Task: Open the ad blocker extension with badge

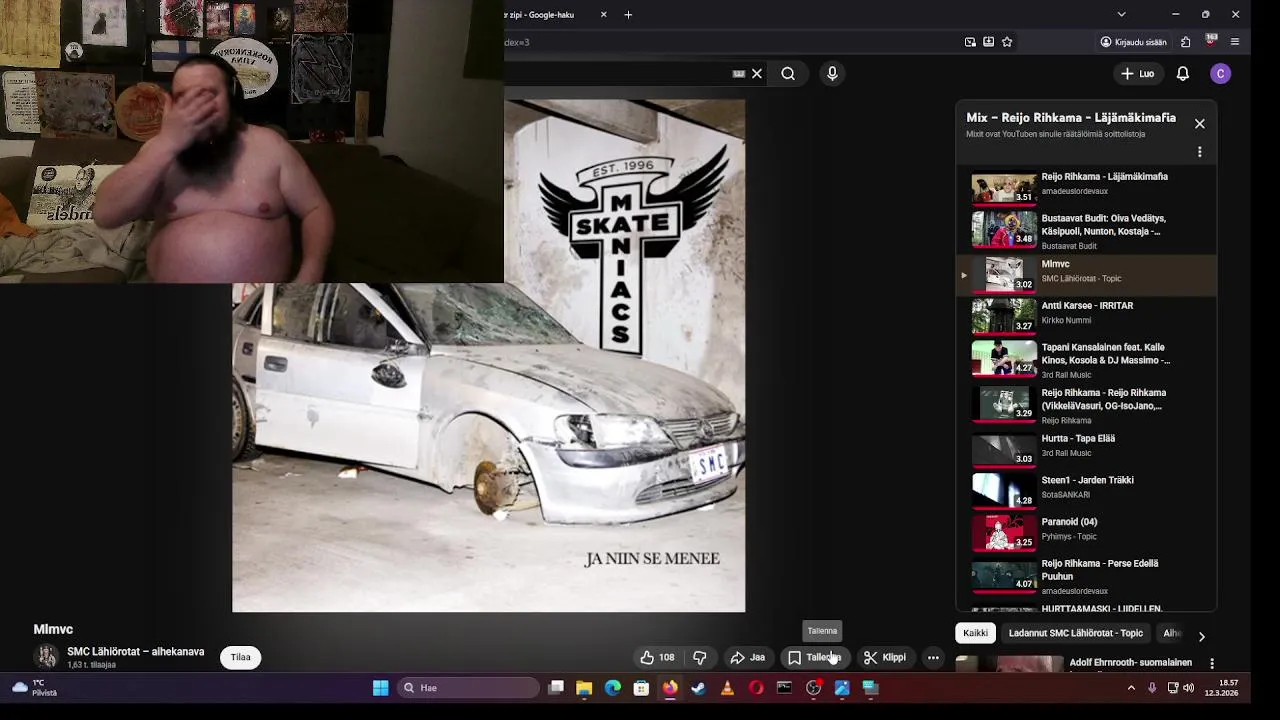Action: 1210,42
